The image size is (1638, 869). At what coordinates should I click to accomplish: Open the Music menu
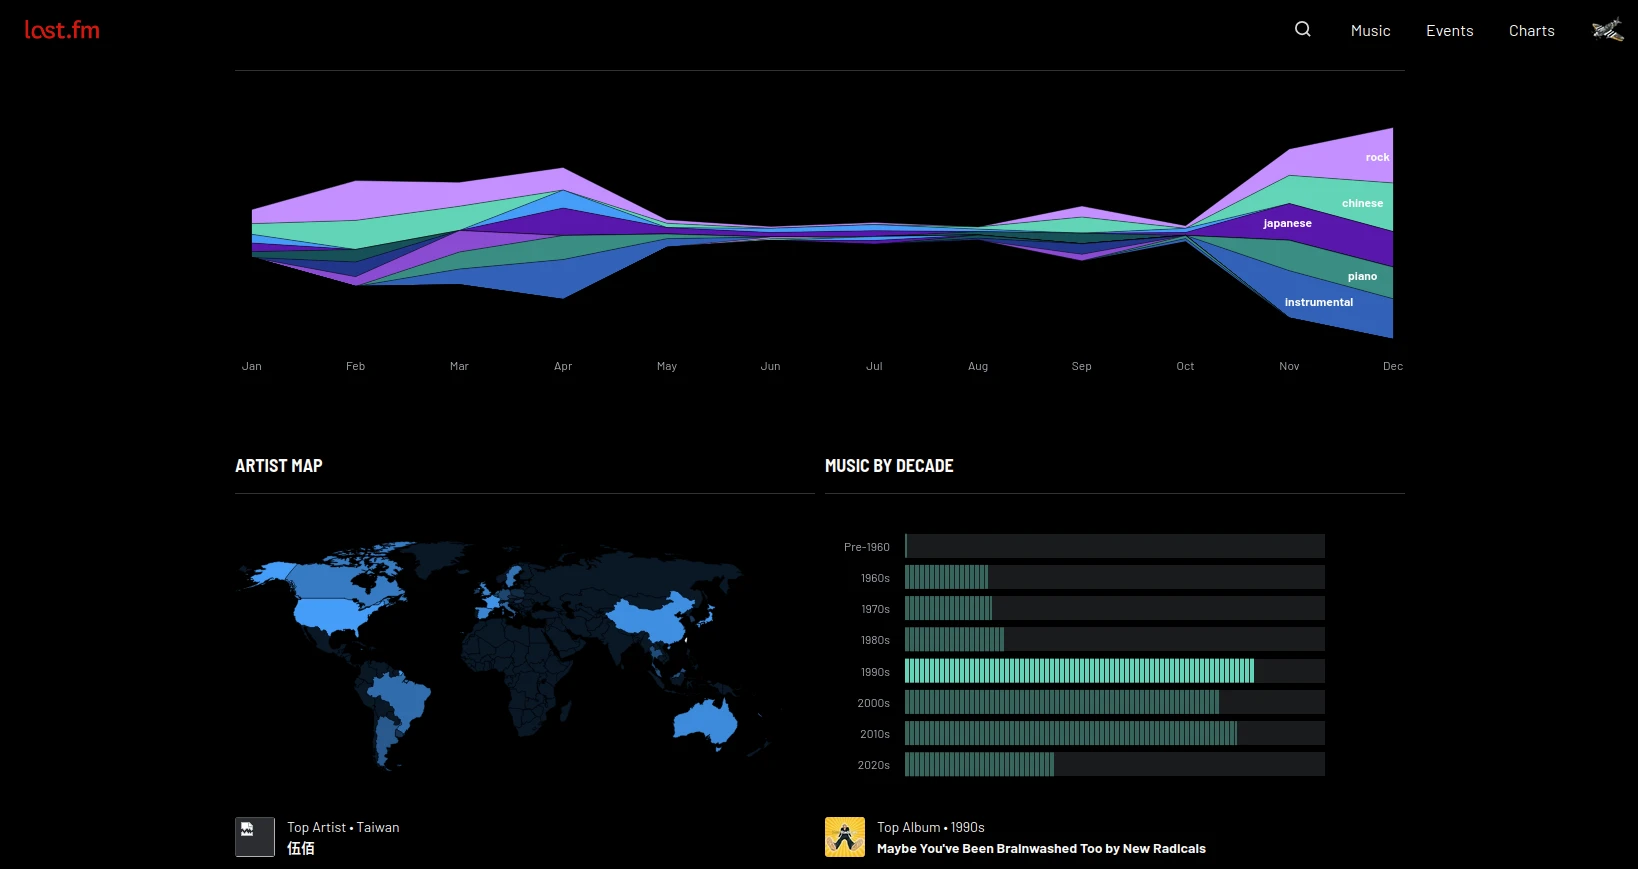tap(1370, 31)
